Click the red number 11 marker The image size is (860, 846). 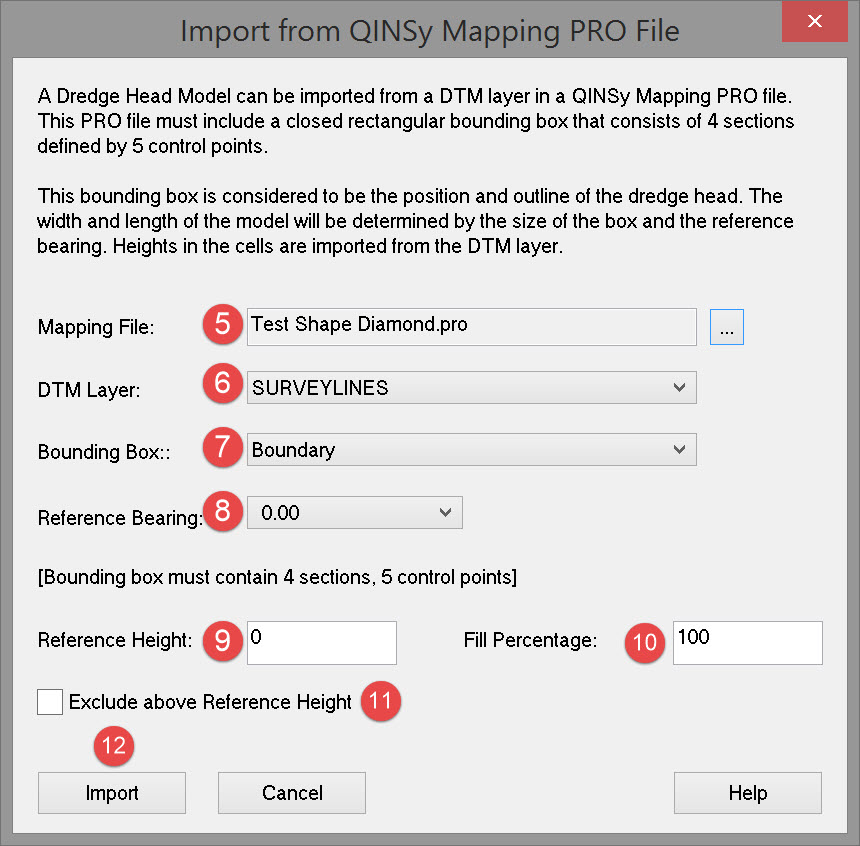380,702
